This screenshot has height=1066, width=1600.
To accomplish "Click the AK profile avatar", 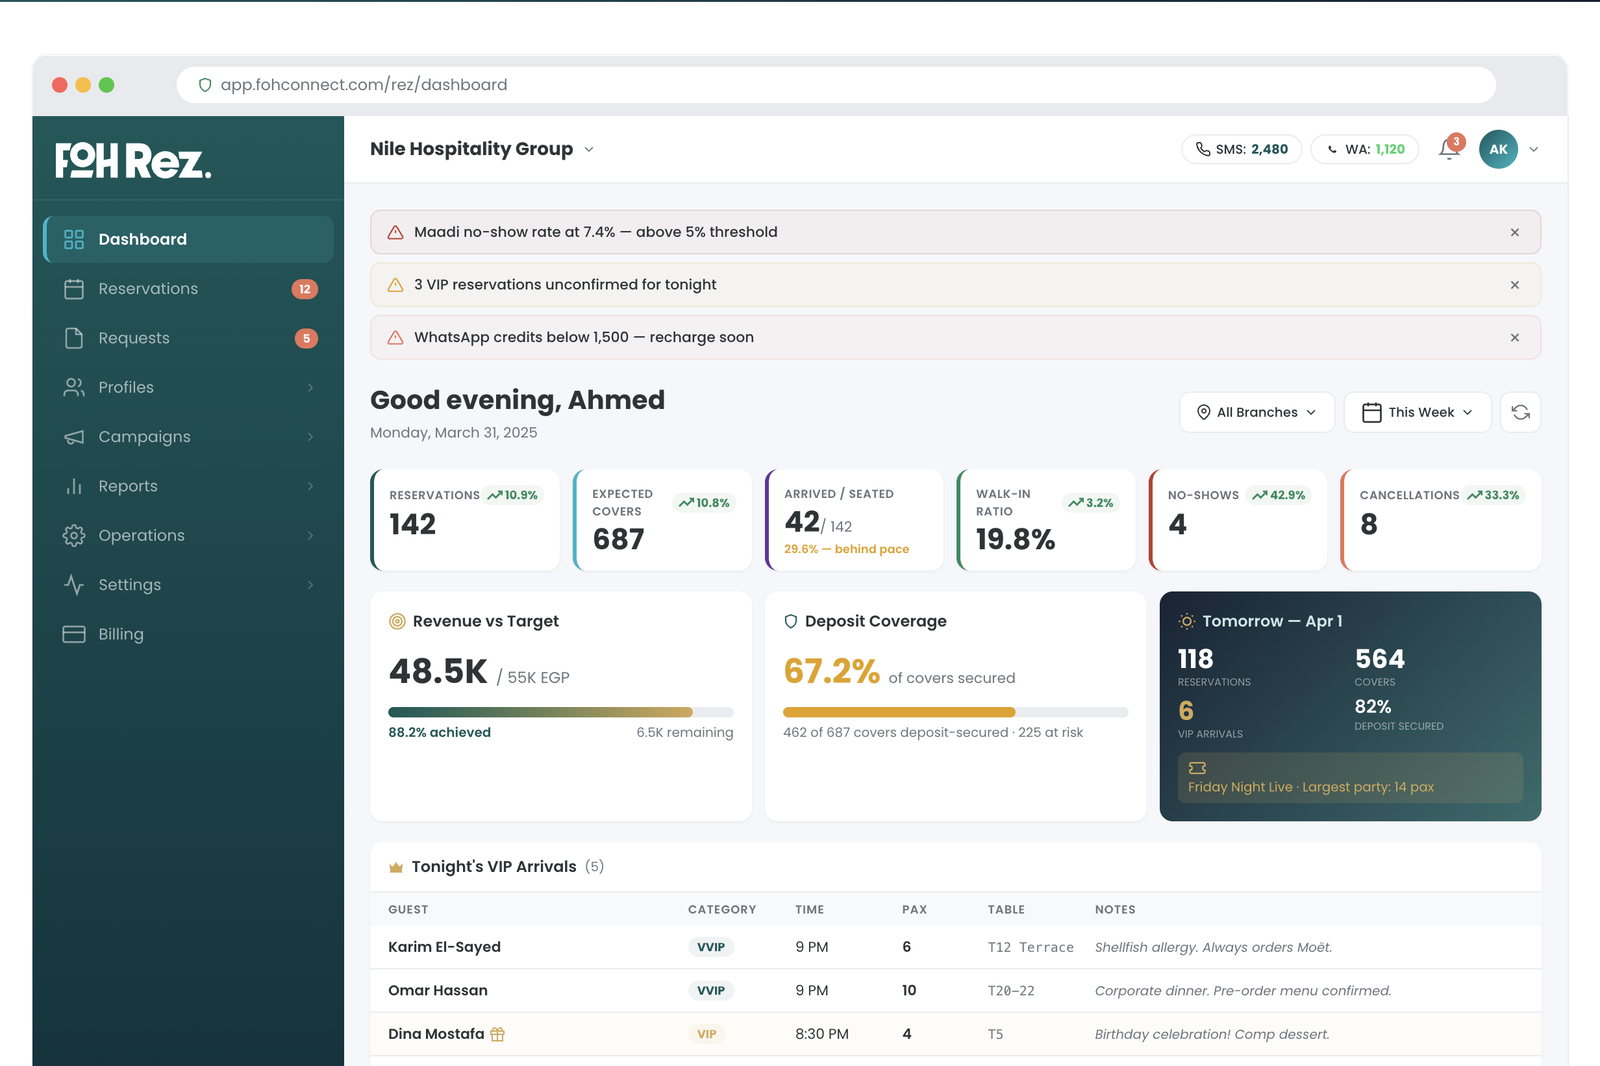I will coord(1497,148).
